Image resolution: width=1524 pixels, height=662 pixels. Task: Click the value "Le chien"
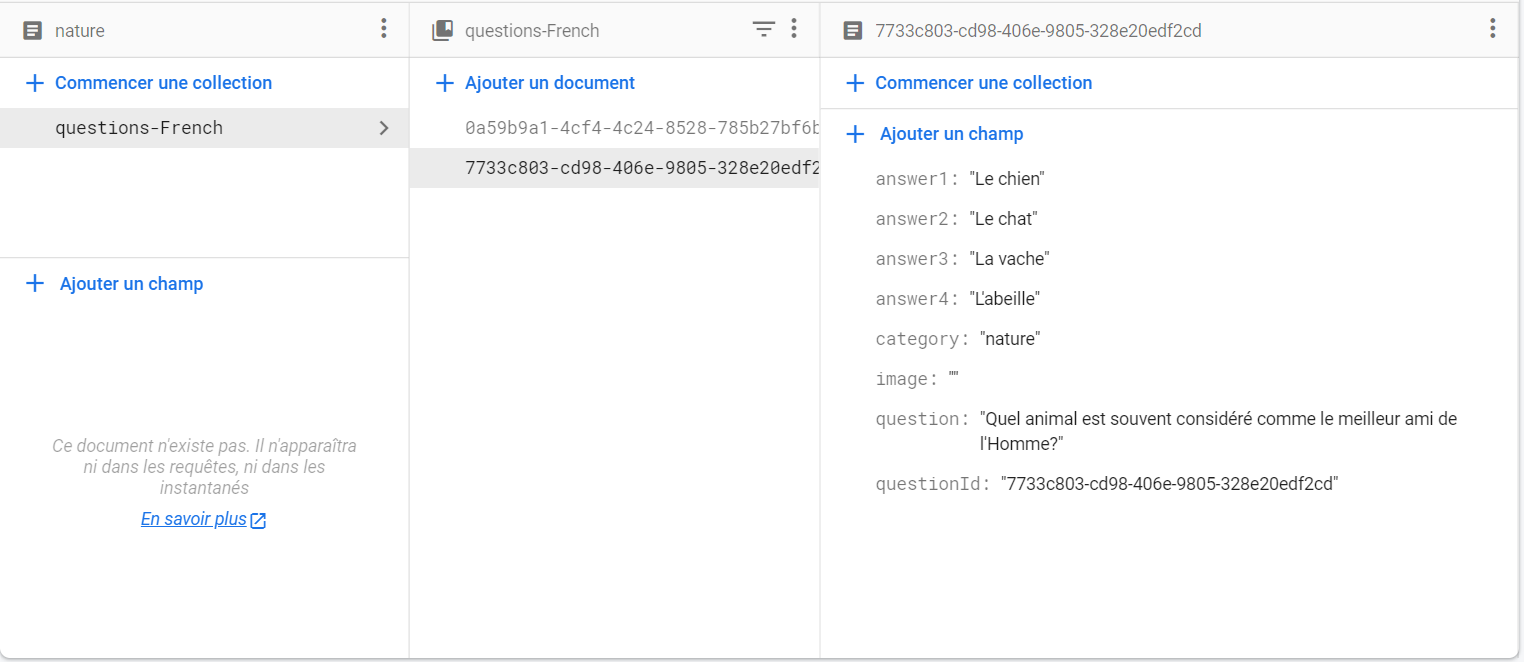coord(1007,179)
